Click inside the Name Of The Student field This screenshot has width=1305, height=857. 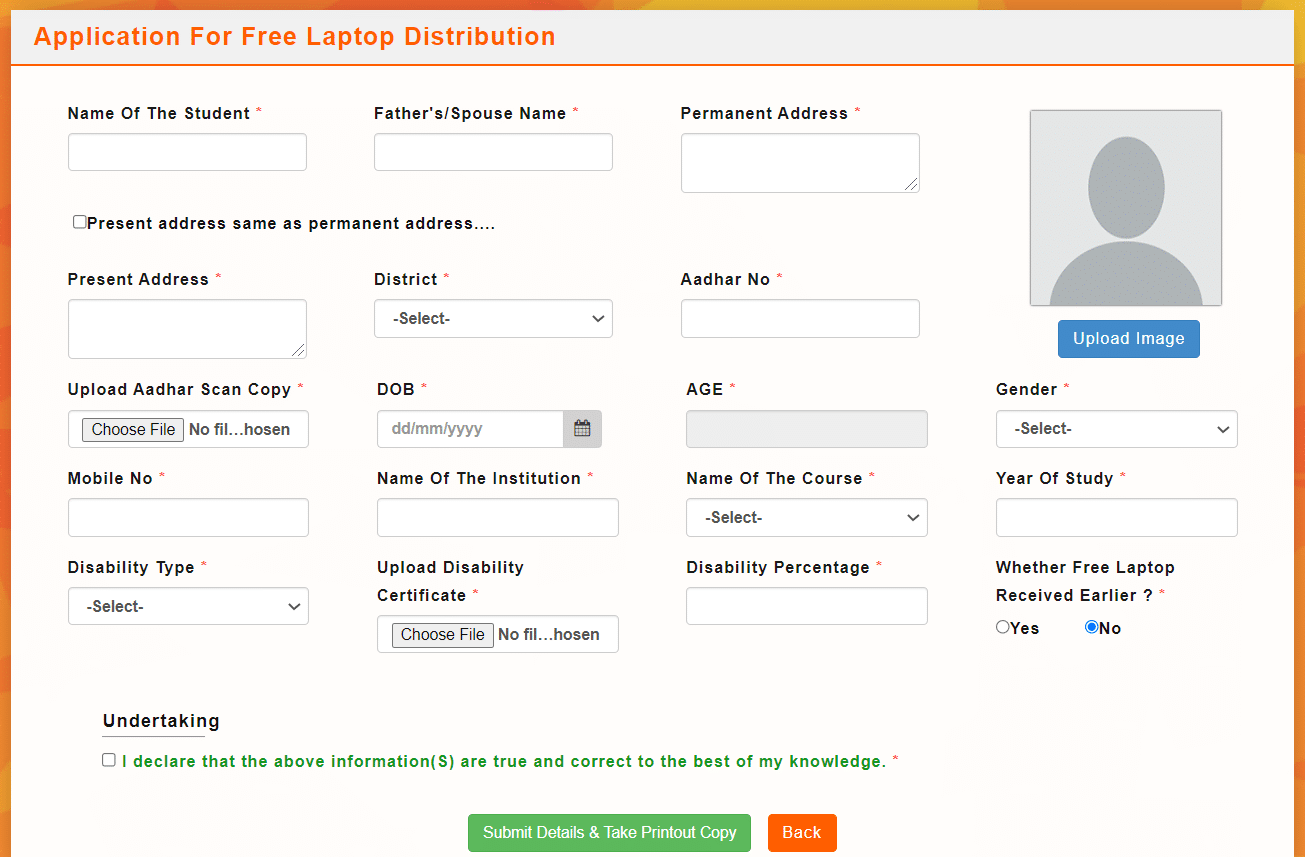click(x=187, y=151)
